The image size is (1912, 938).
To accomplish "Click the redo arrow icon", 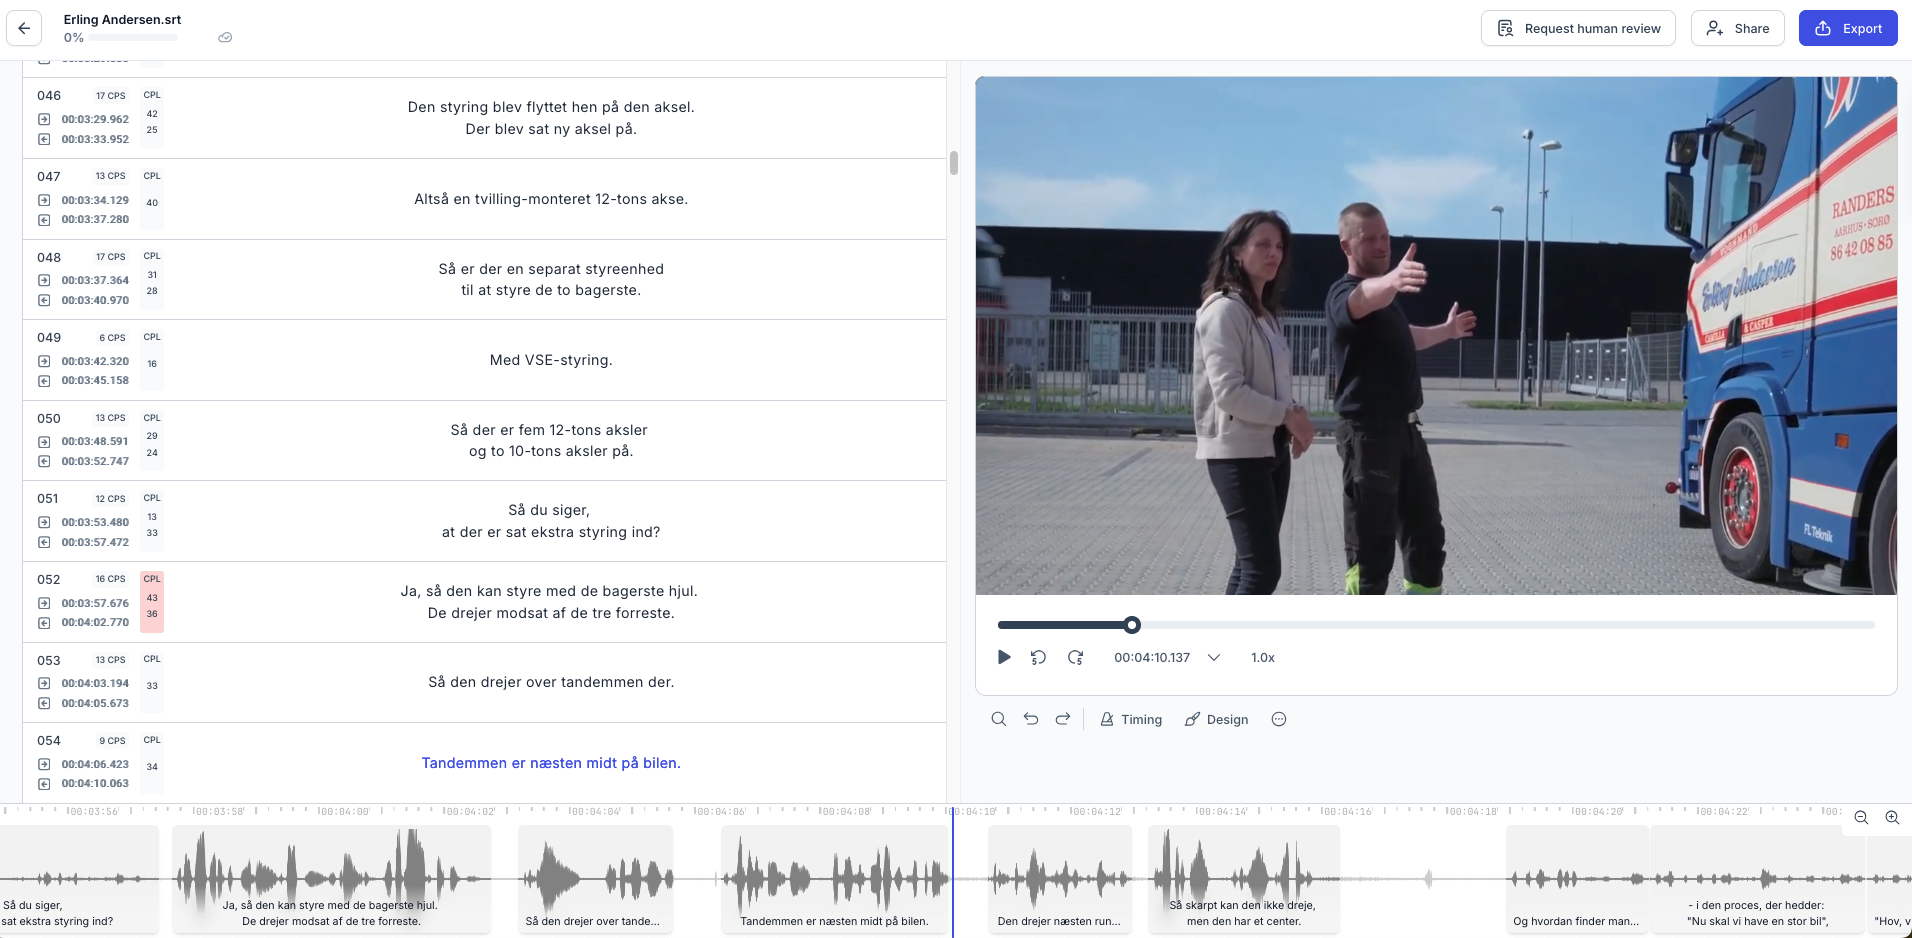I will [1063, 719].
